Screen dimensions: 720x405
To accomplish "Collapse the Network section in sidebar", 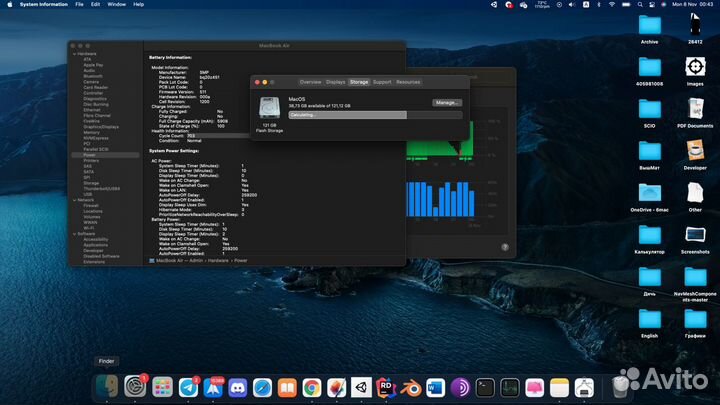I will (x=74, y=200).
